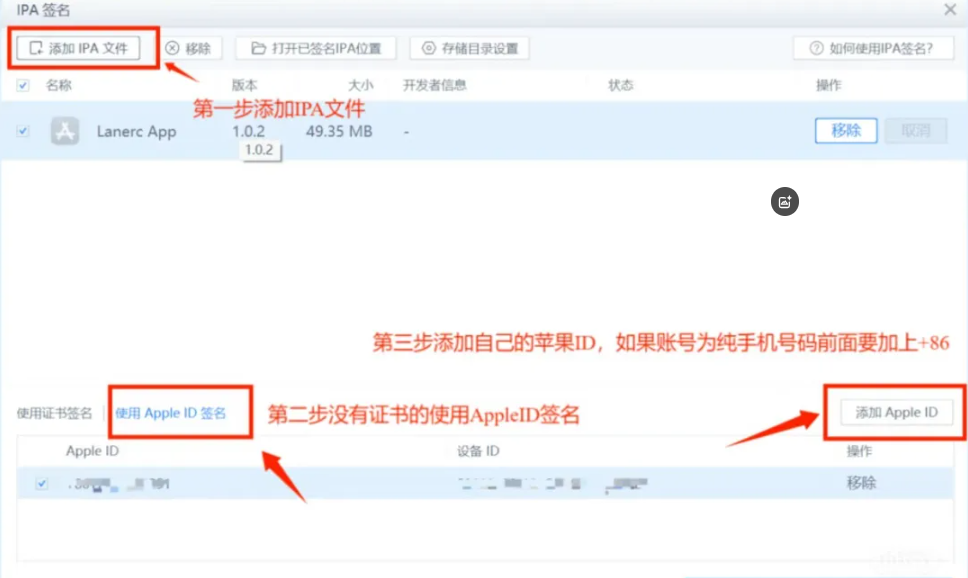Open the signed IPA location folder
968x578 pixels.
(316, 48)
